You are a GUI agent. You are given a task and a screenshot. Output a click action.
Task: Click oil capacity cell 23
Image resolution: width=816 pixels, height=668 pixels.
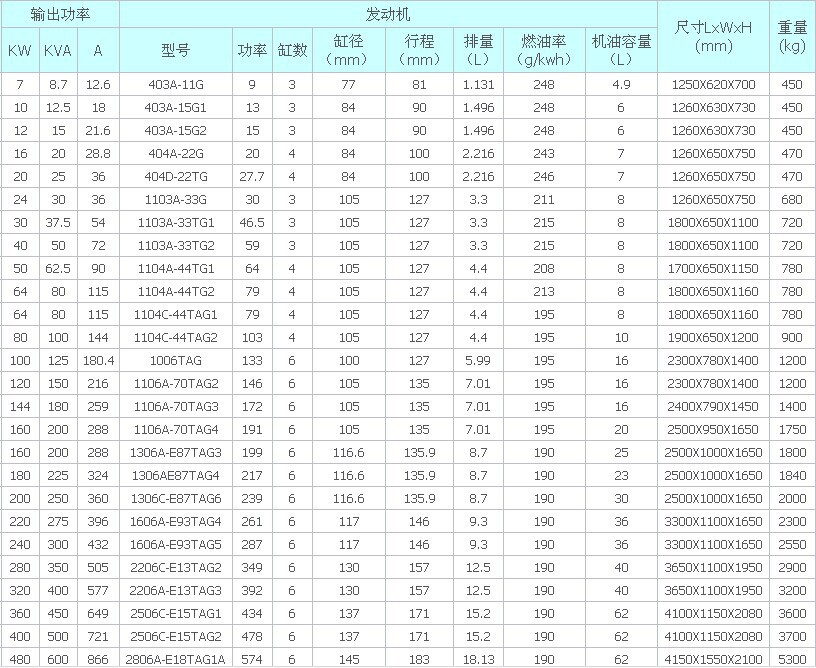coord(621,475)
